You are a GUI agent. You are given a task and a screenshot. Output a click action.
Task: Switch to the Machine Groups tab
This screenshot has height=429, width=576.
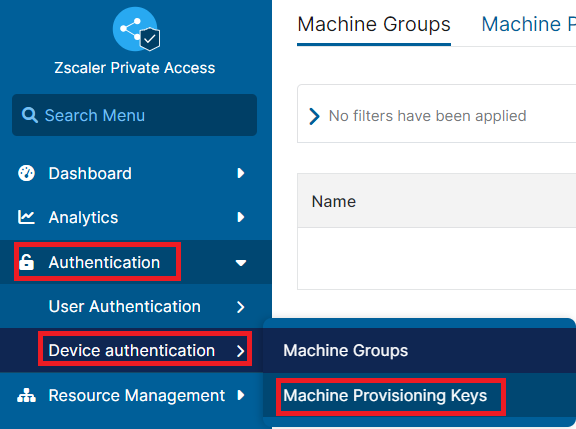(x=374, y=25)
